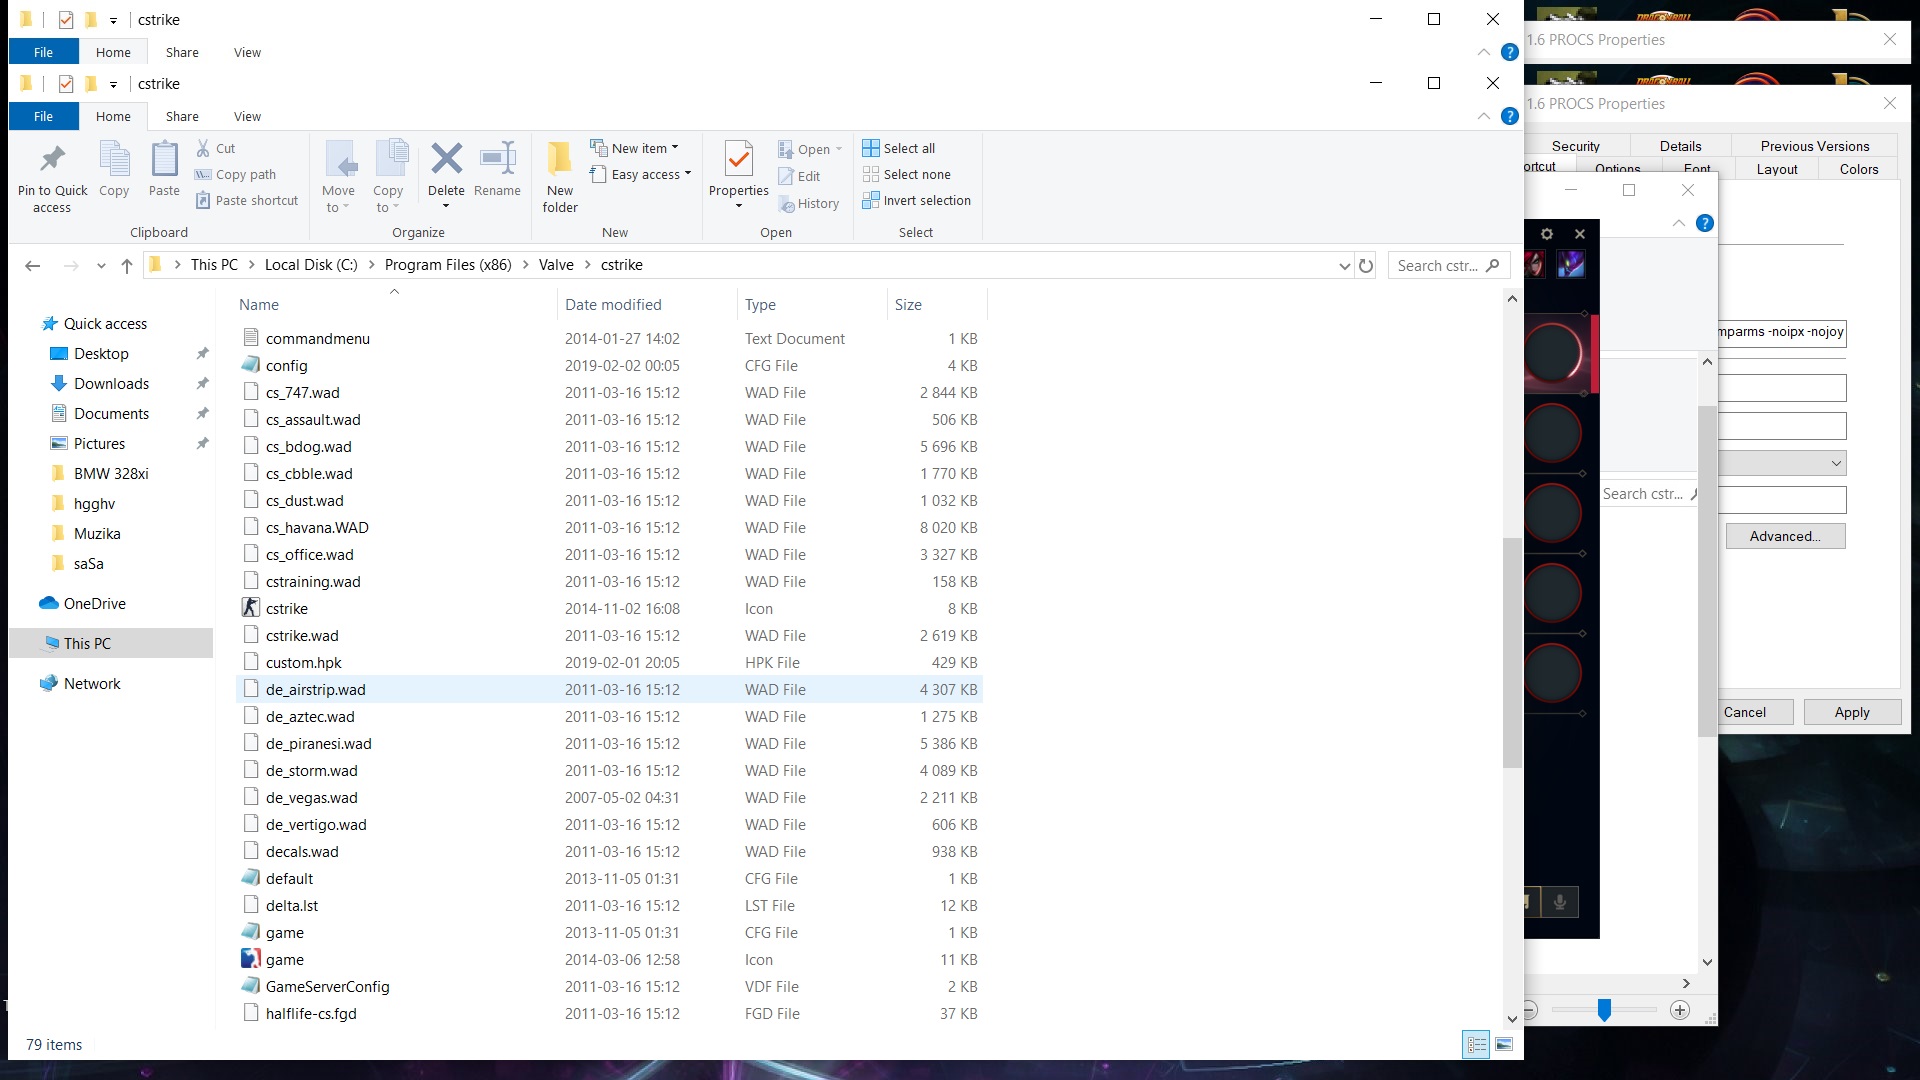Click the microphone button in dark panel
The width and height of the screenshot is (1920, 1080).
[x=1559, y=902]
